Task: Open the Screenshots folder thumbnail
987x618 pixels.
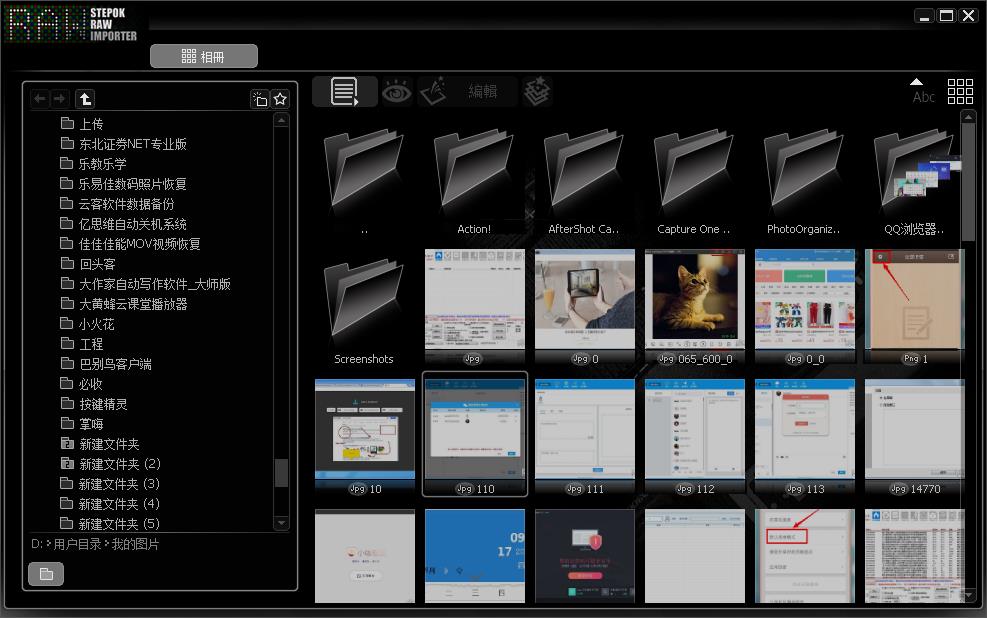Action: click(364, 310)
